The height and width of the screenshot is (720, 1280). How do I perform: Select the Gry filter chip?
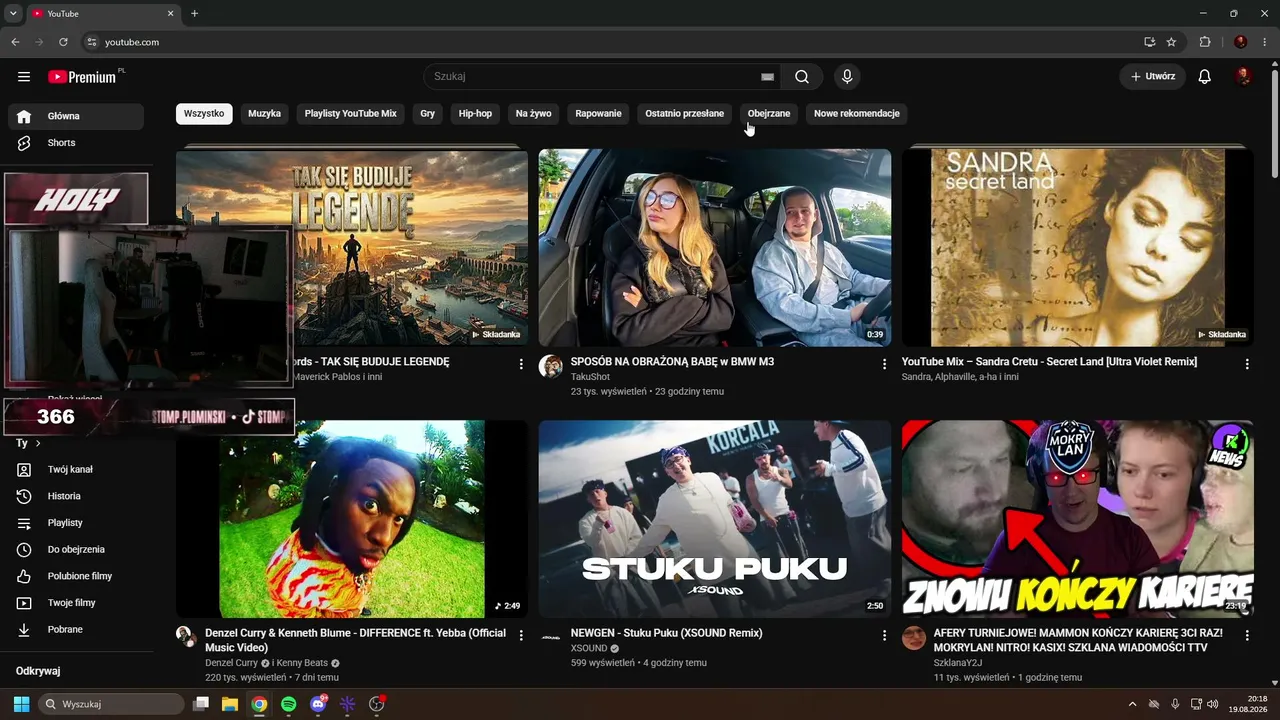(x=428, y=114)
